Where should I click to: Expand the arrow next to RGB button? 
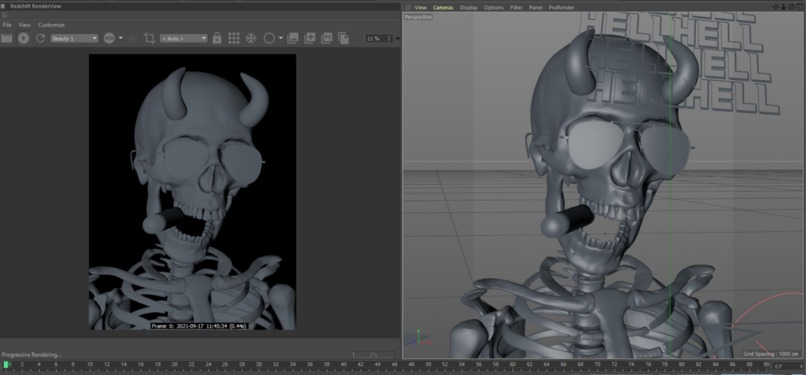tap(121, 38)
